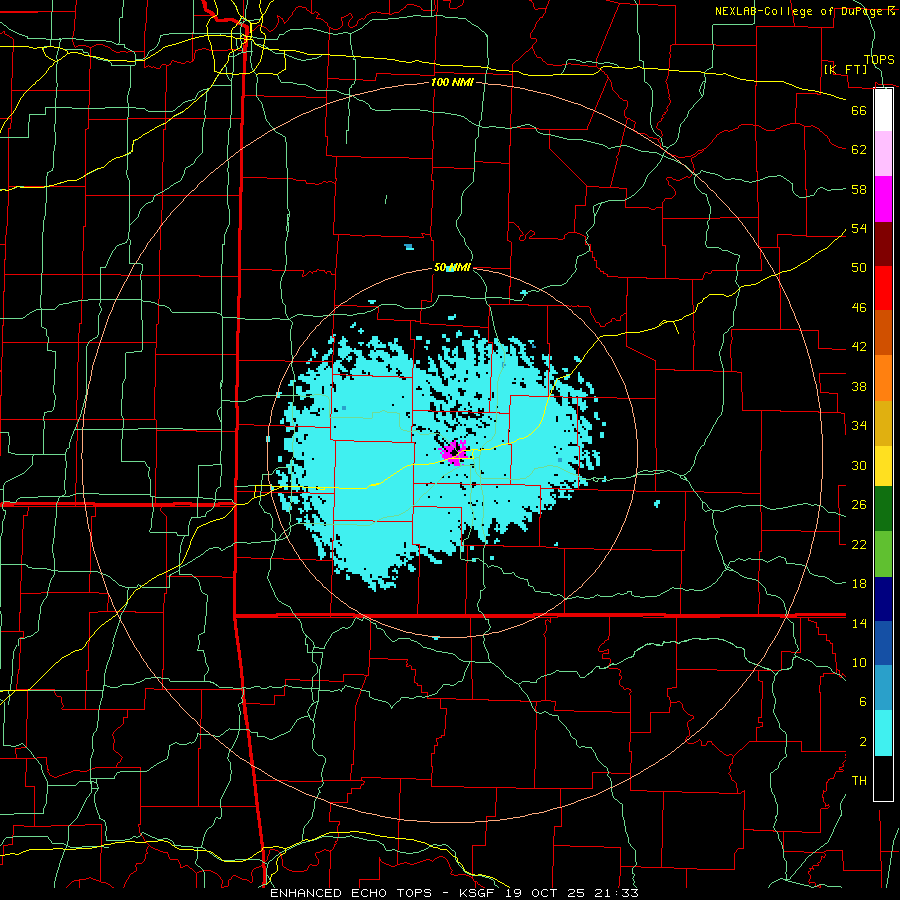Click the navy 22 kft legend swatch
This screenshot has width=900, height=900.
pos(883,599)
